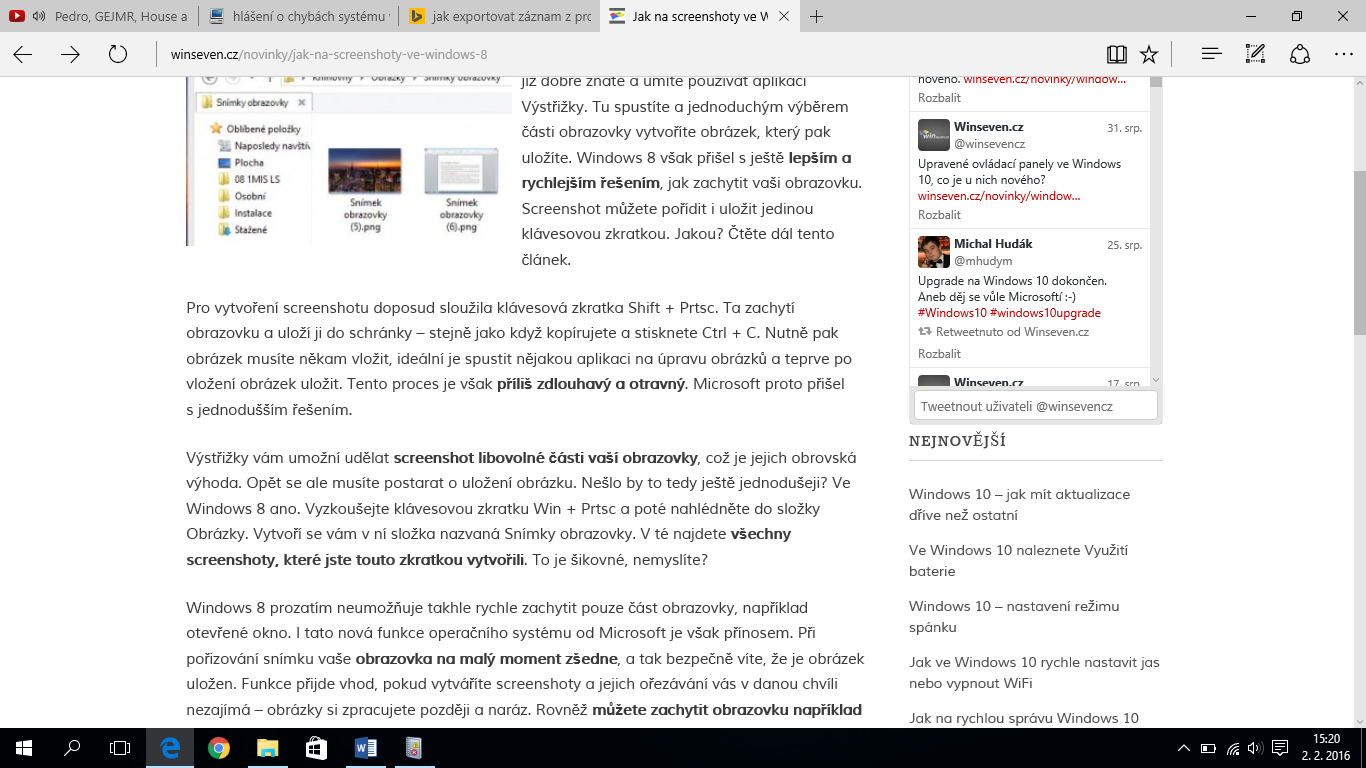The width and height of the screenshot is (1366, 768).
Task: Click Winseven.cz avatar on 31. srp. tweet
Action: pyautogui.click(x=933, y=136)
